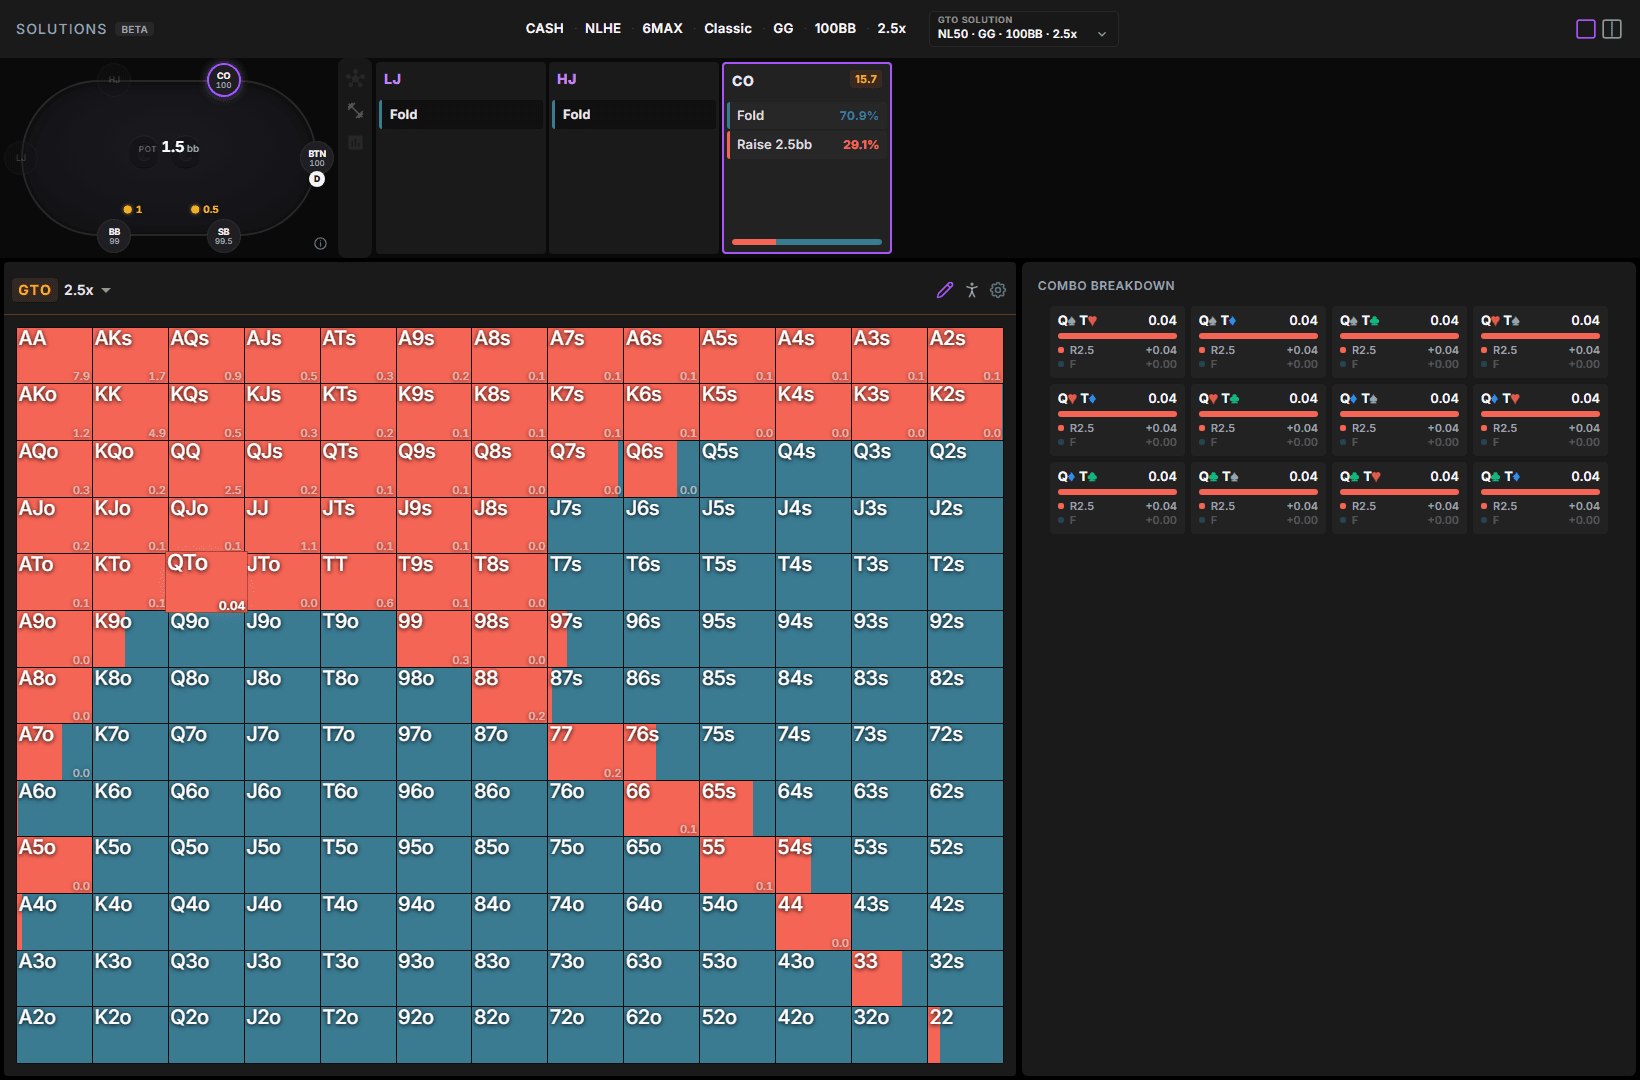Select the CO seat on the table

point(224,80)
